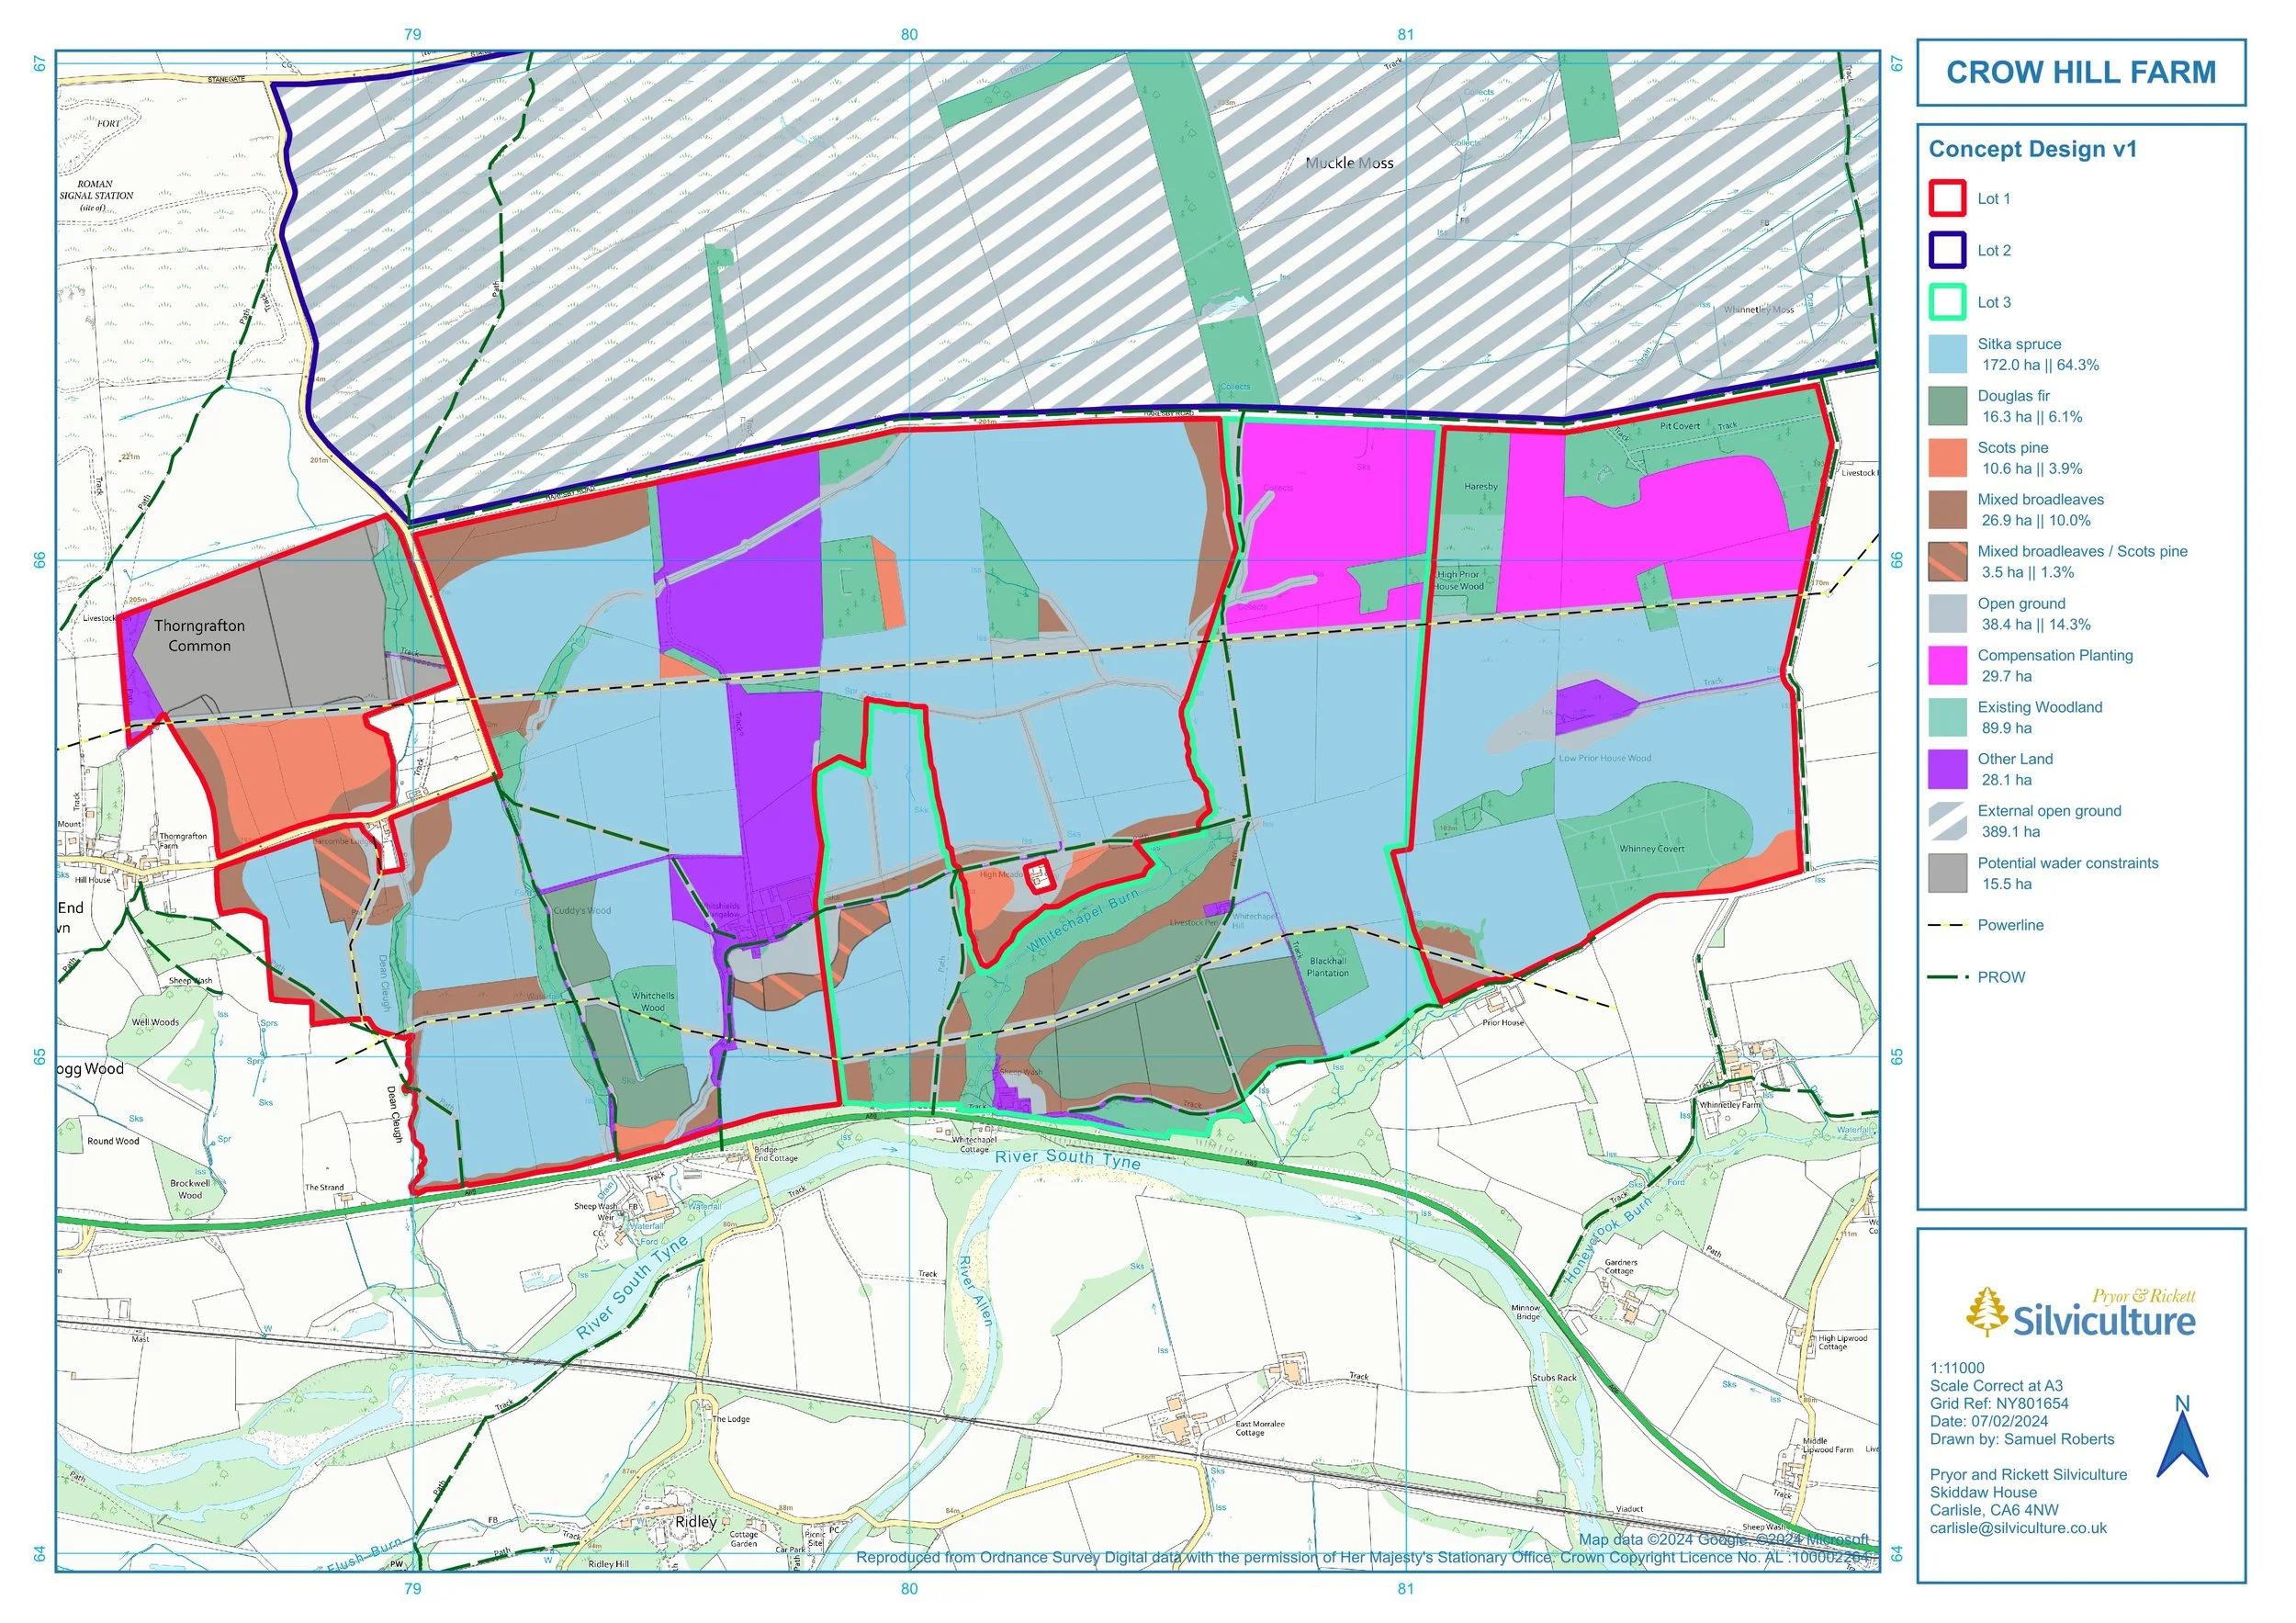
Task: Click the north arrow icon
Action: (x=2181, y=1438)
